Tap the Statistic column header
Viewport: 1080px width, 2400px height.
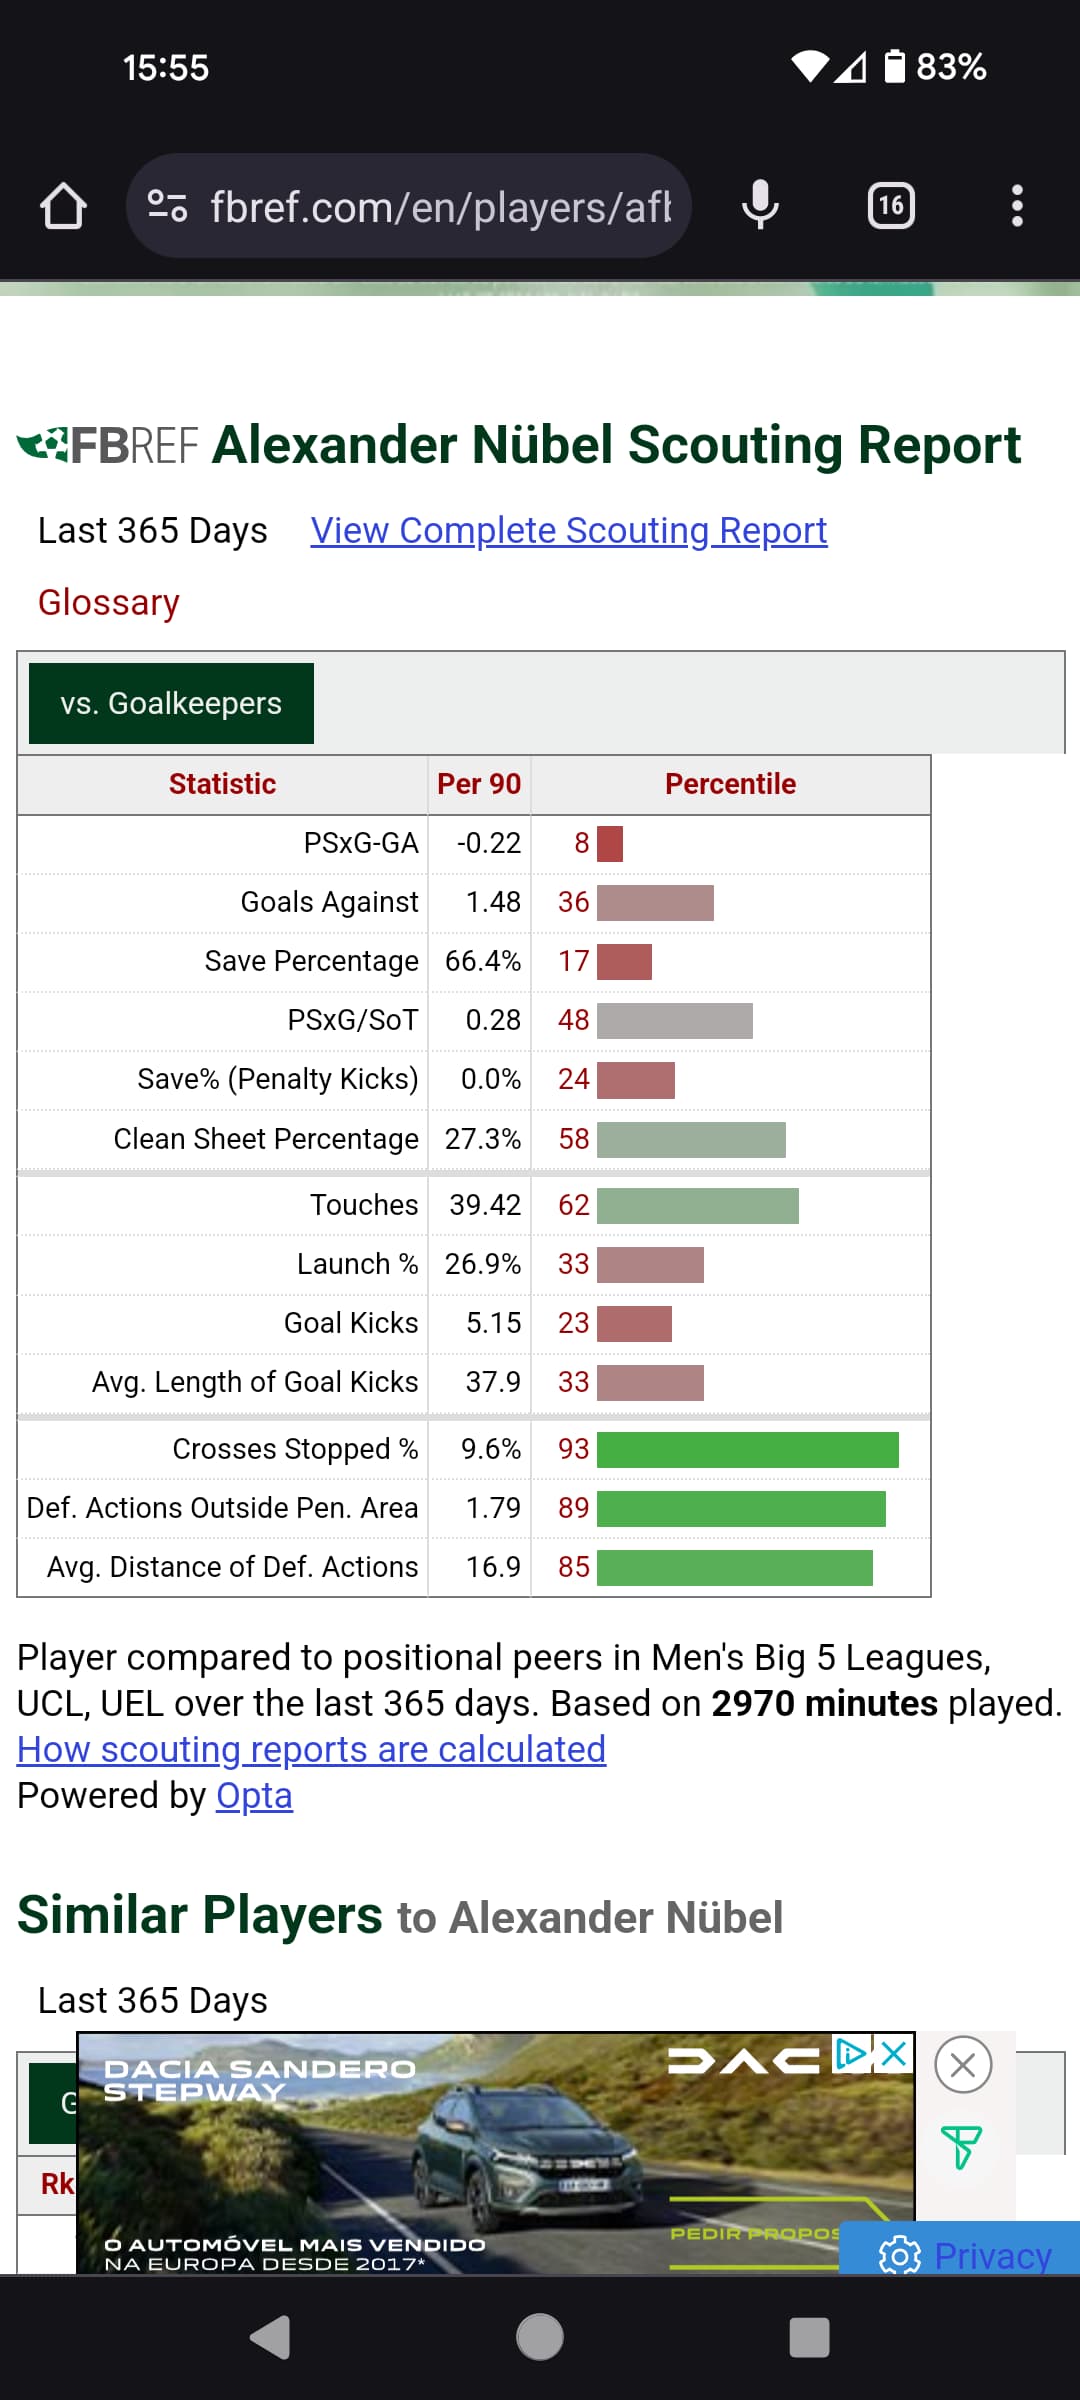(x=222, y=784)
